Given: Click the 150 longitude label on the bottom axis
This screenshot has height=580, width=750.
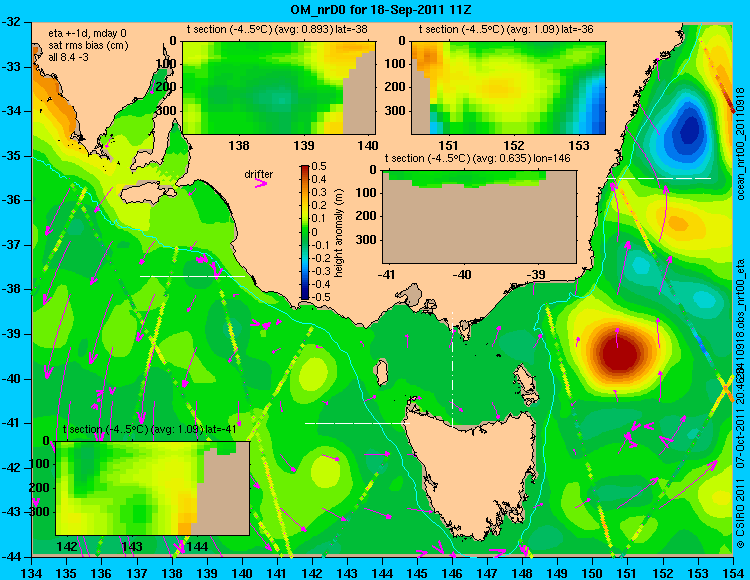Looking at the screenshot, I should [x=592, y=572].
